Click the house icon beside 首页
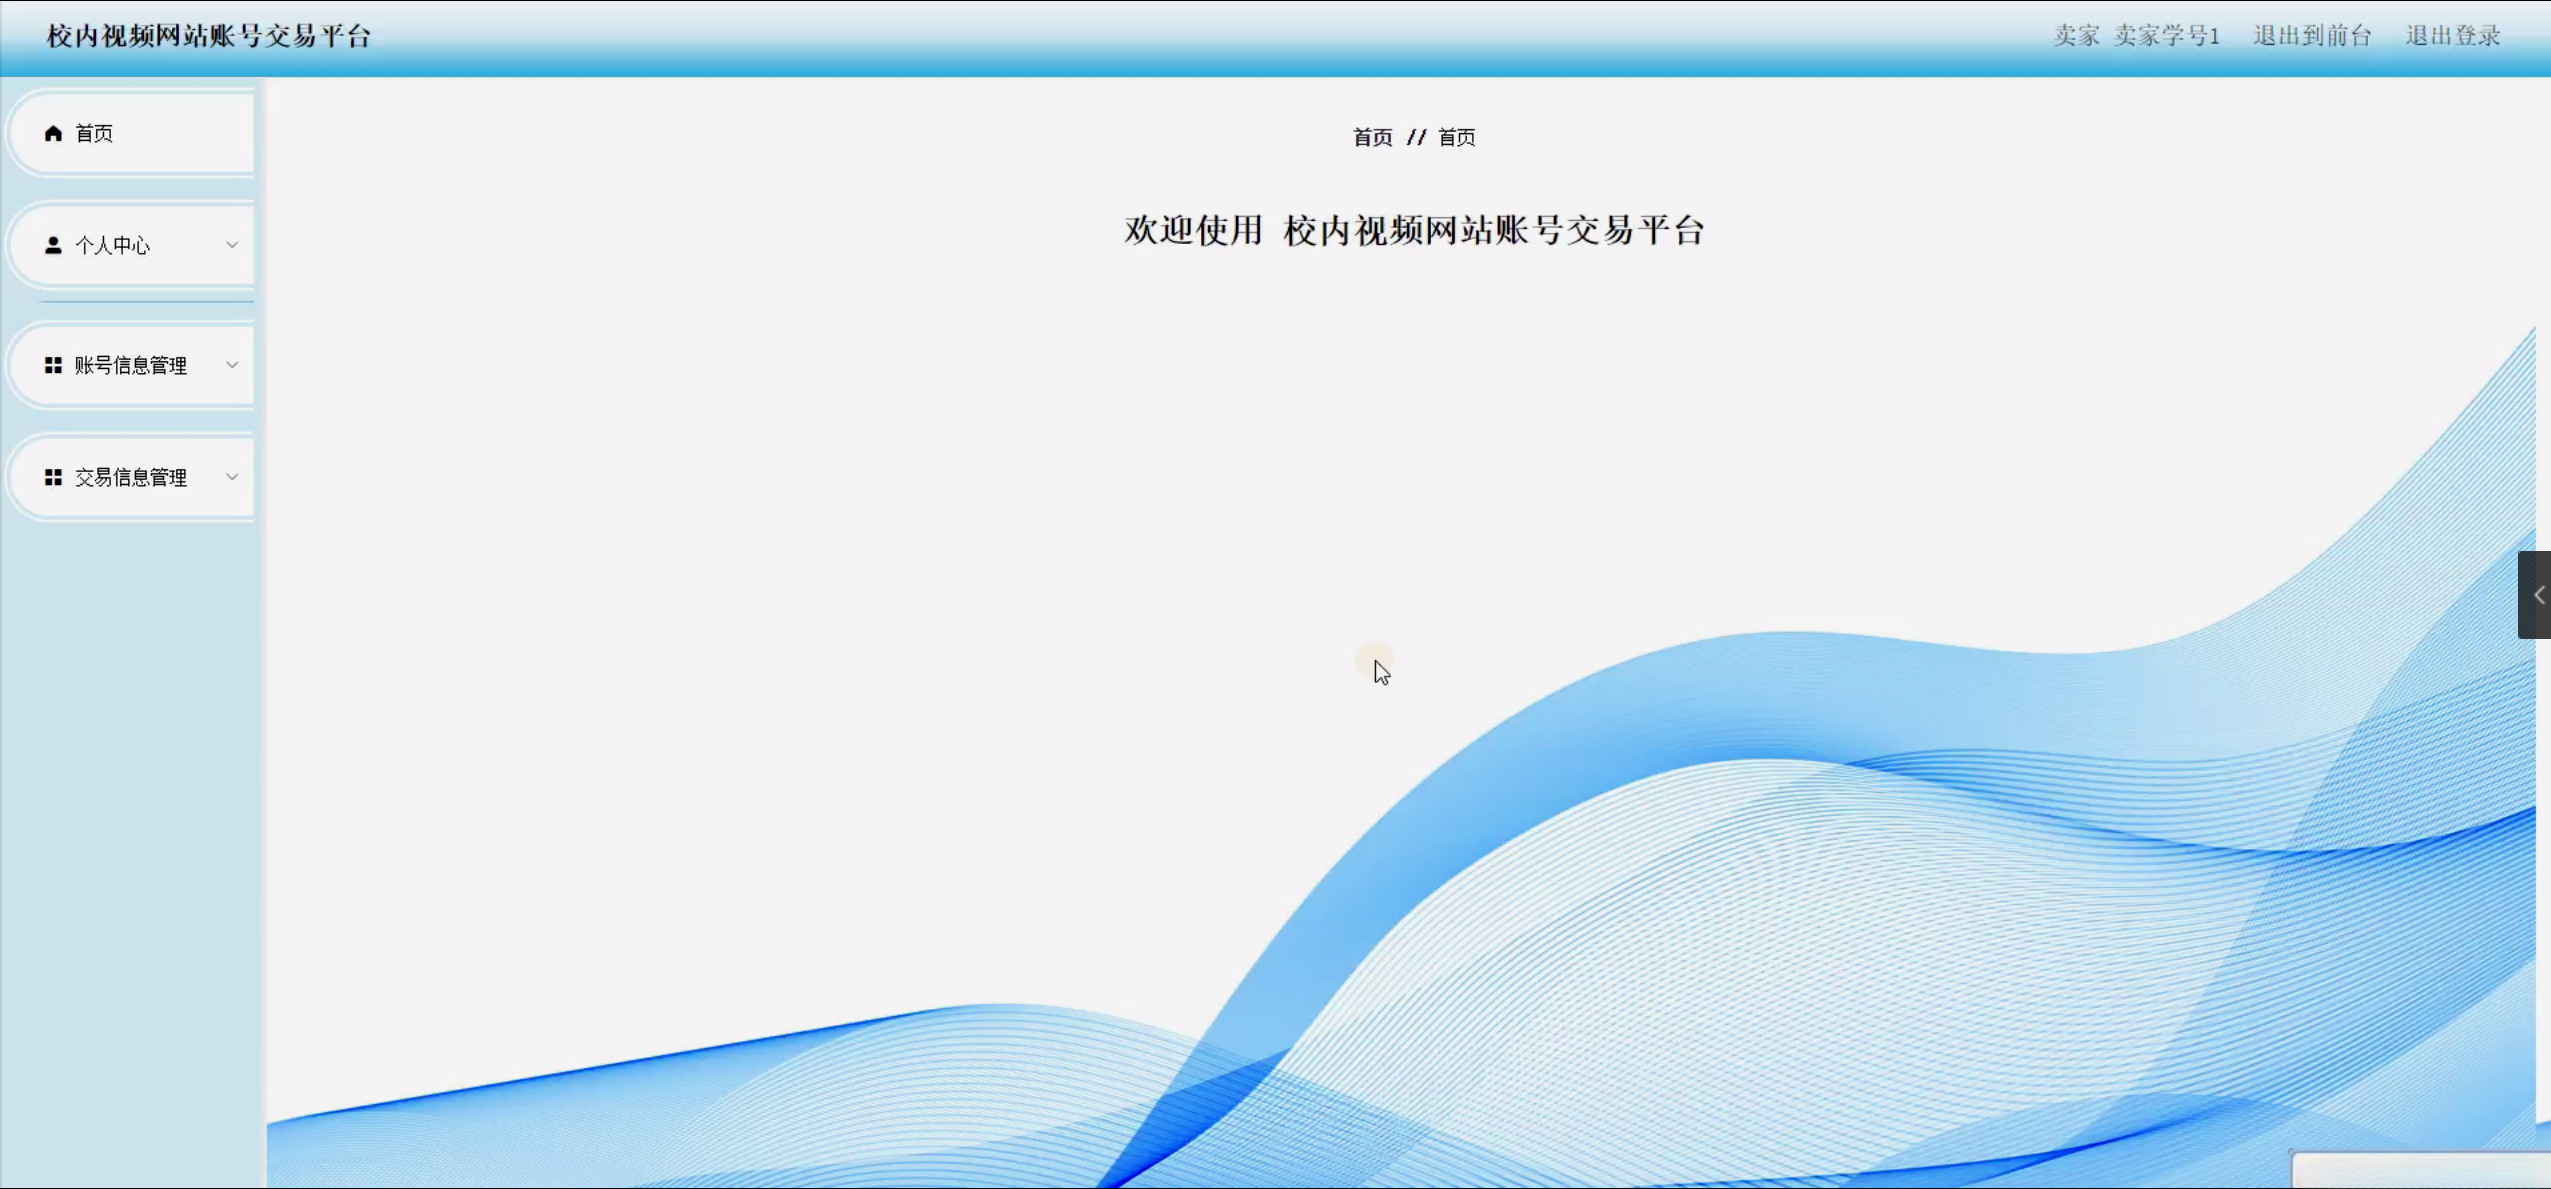 (x=53, y=133)
